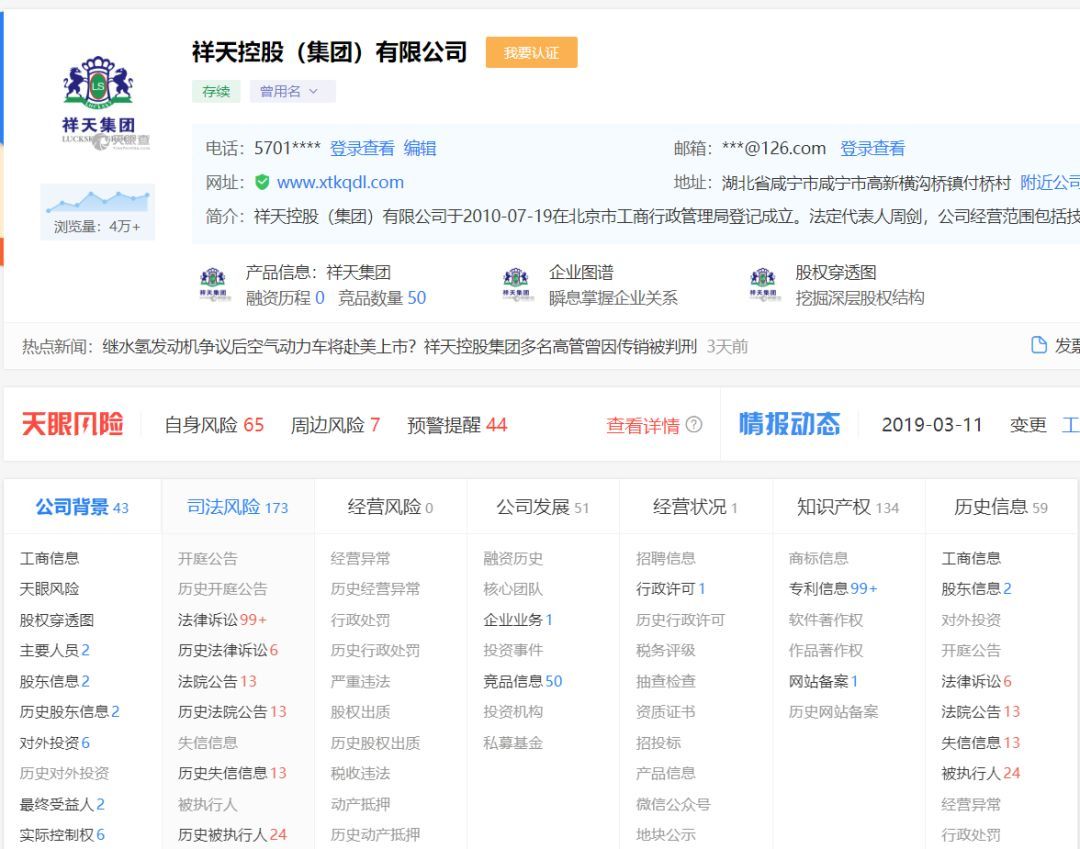Open 网站备案 1 item
1080x849 pixels.
[824, 682]
